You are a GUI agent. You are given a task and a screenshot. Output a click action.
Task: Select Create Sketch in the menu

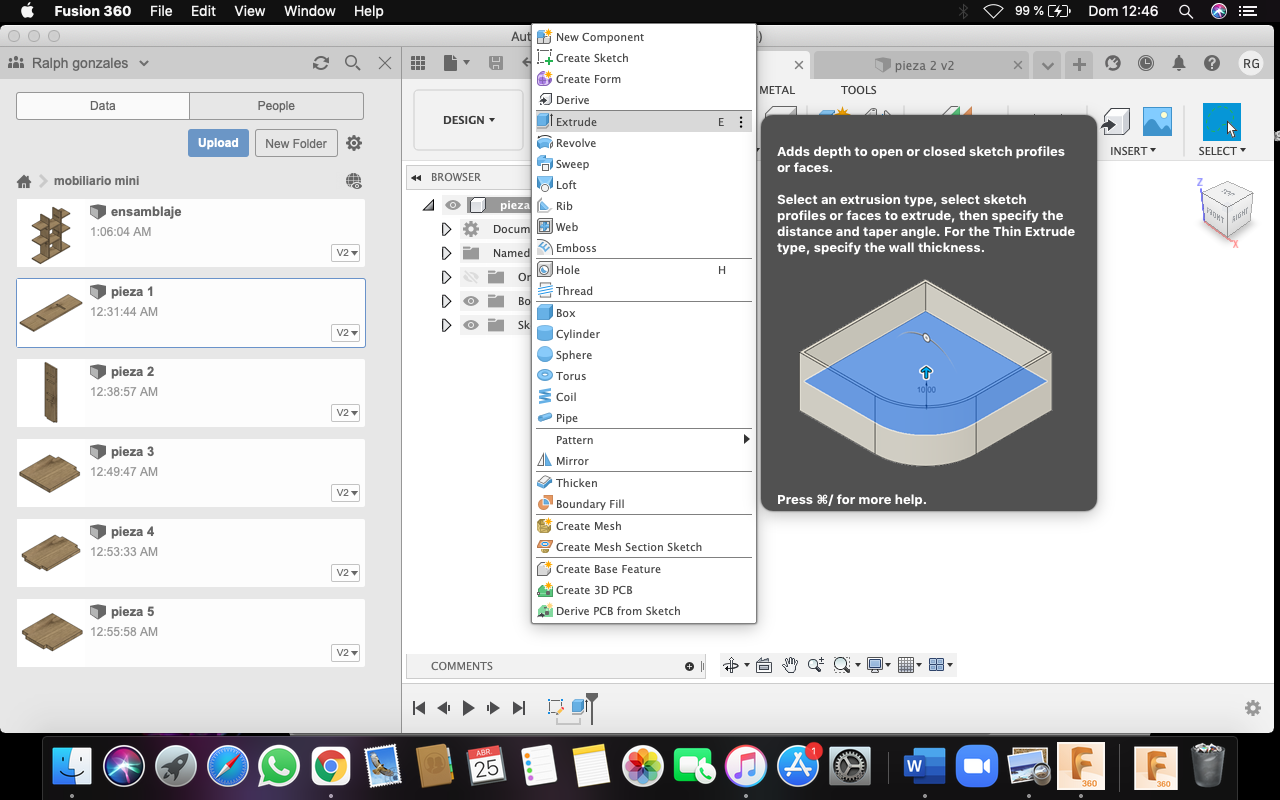coord(643,58)
